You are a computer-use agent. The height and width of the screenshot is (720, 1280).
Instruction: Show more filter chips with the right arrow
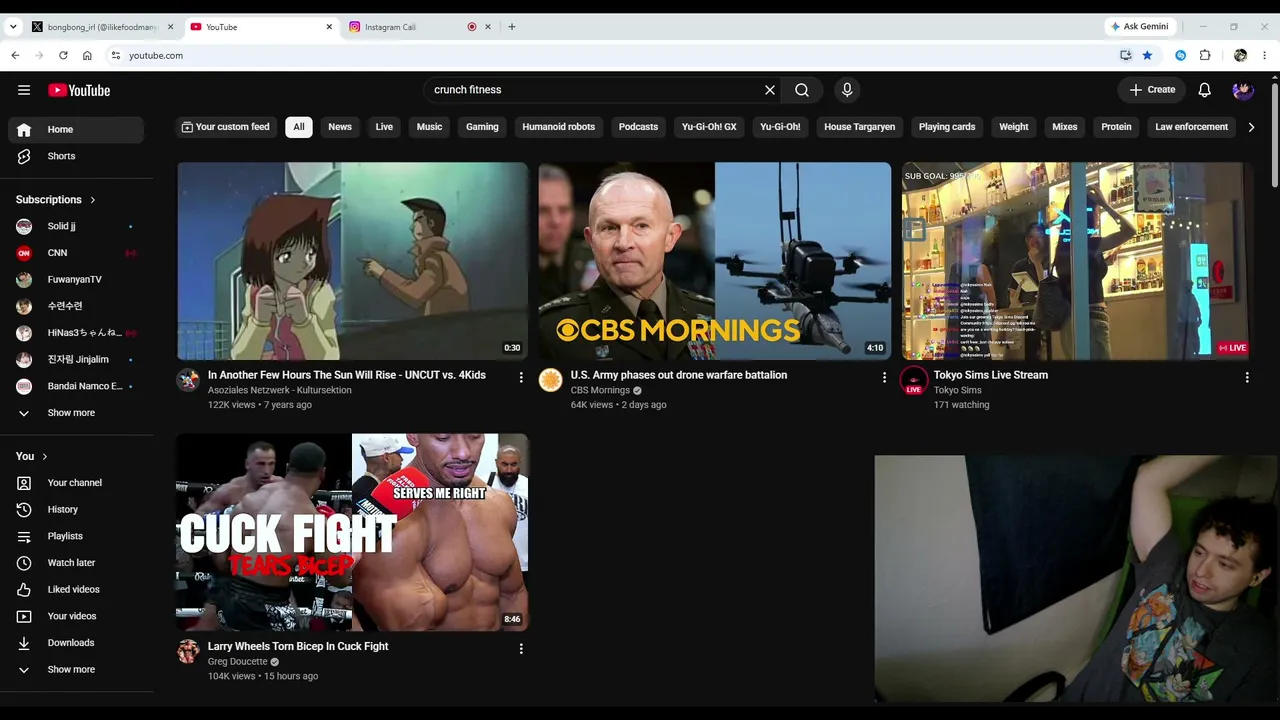pyautogui.click(x=1251, y=127)
